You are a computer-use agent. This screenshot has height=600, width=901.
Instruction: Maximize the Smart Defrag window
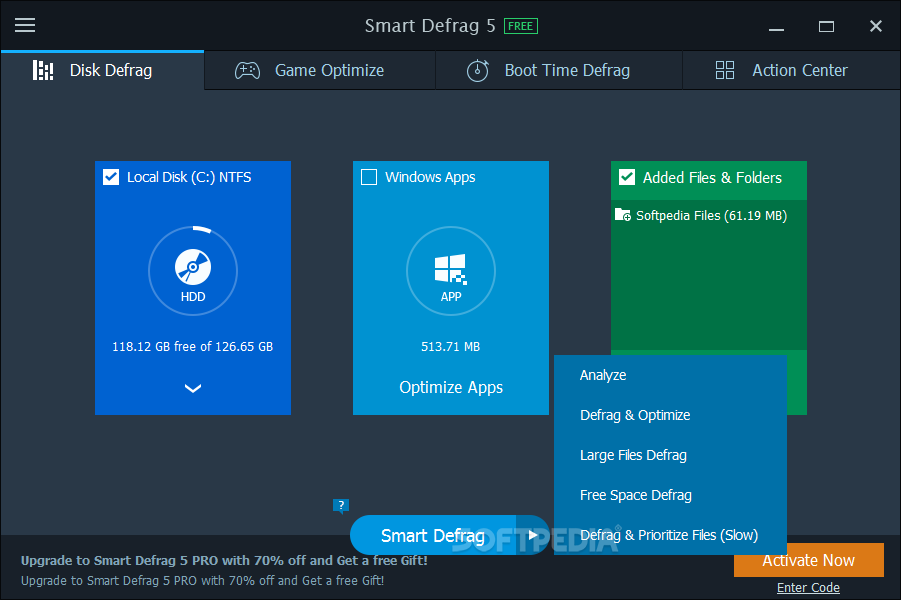point(826,26)
